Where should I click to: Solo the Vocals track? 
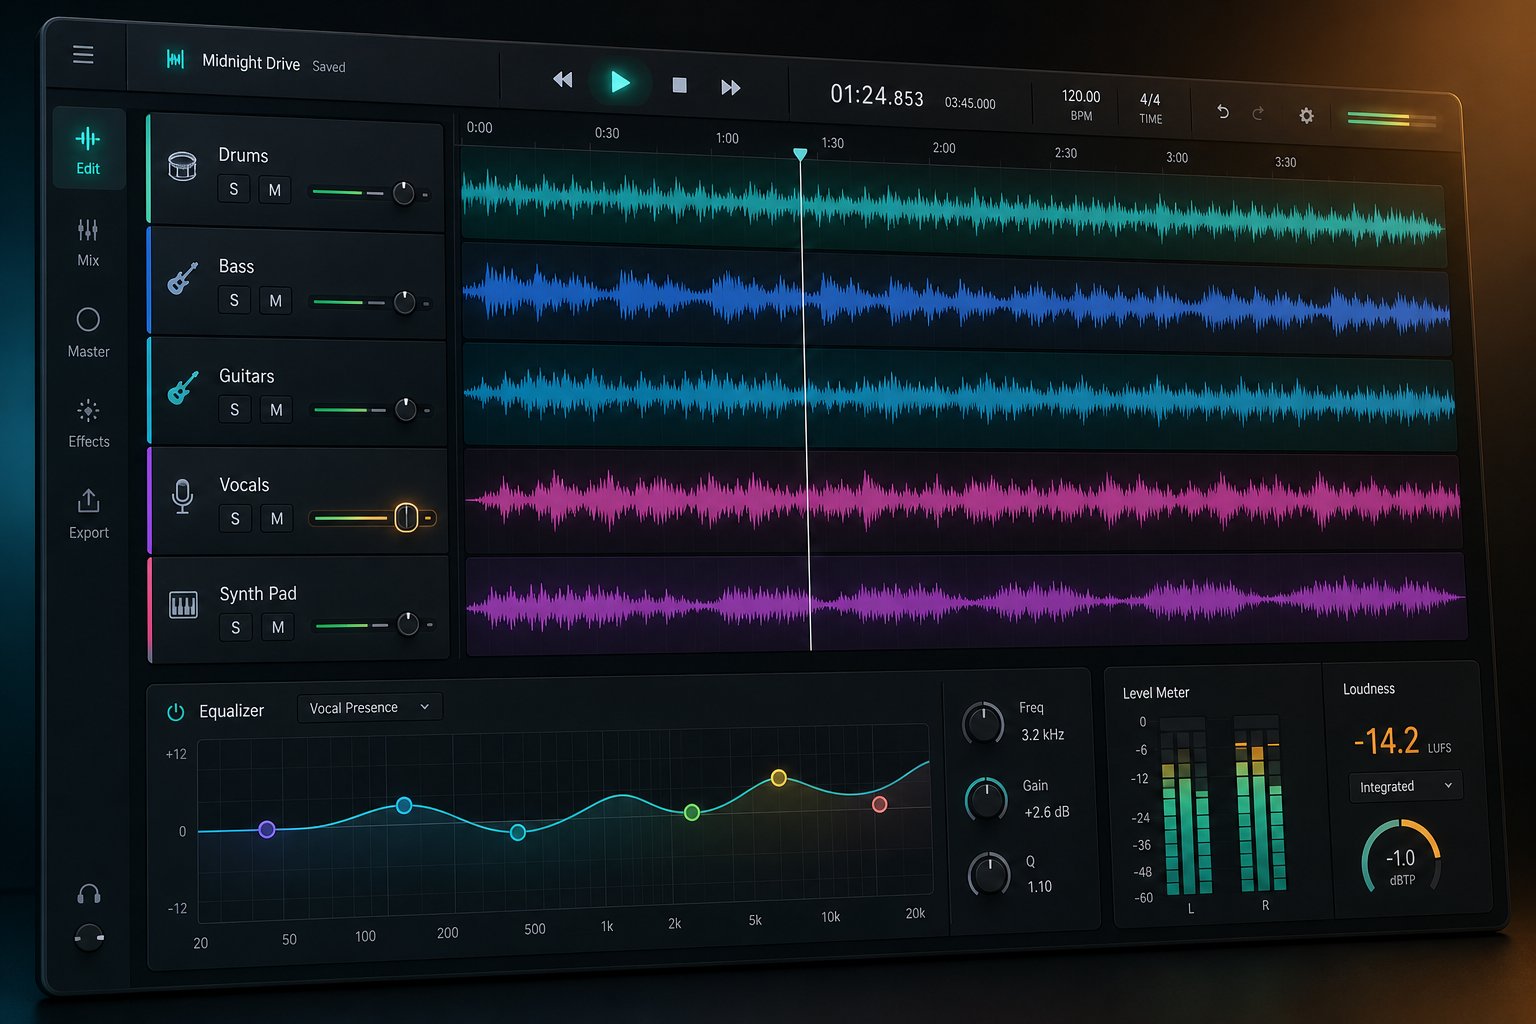click(235, 518)
